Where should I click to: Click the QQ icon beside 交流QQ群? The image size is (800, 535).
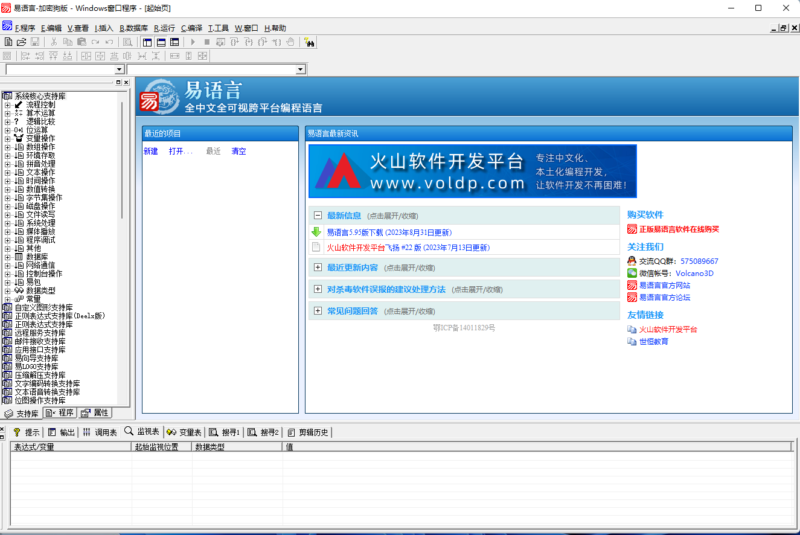point(632,259)
